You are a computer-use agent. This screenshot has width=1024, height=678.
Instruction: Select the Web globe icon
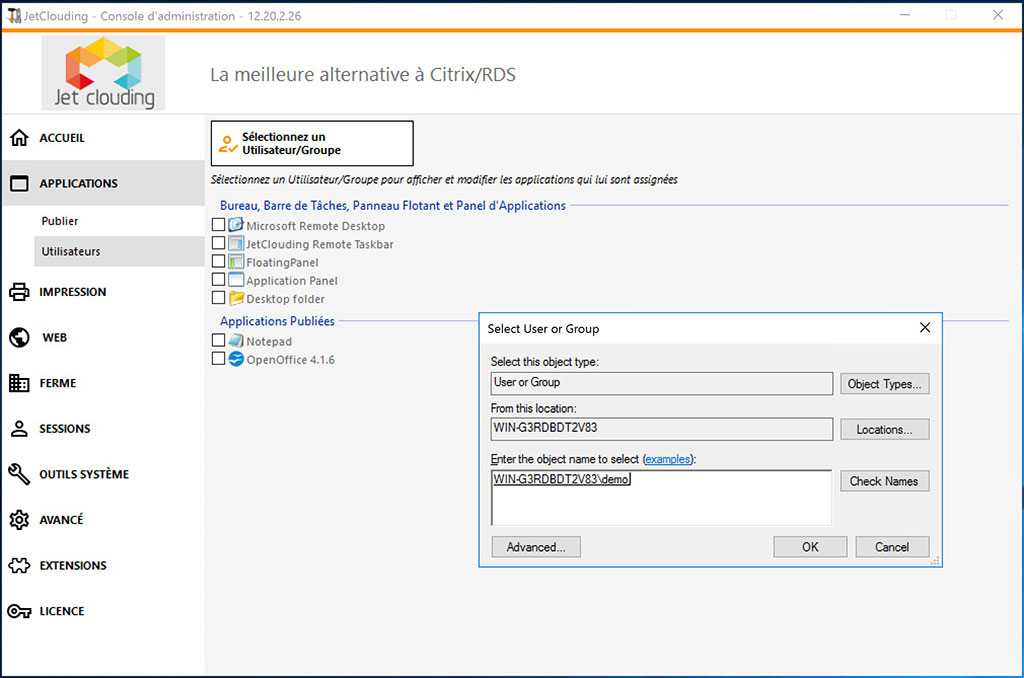click(x=19, y=338)
